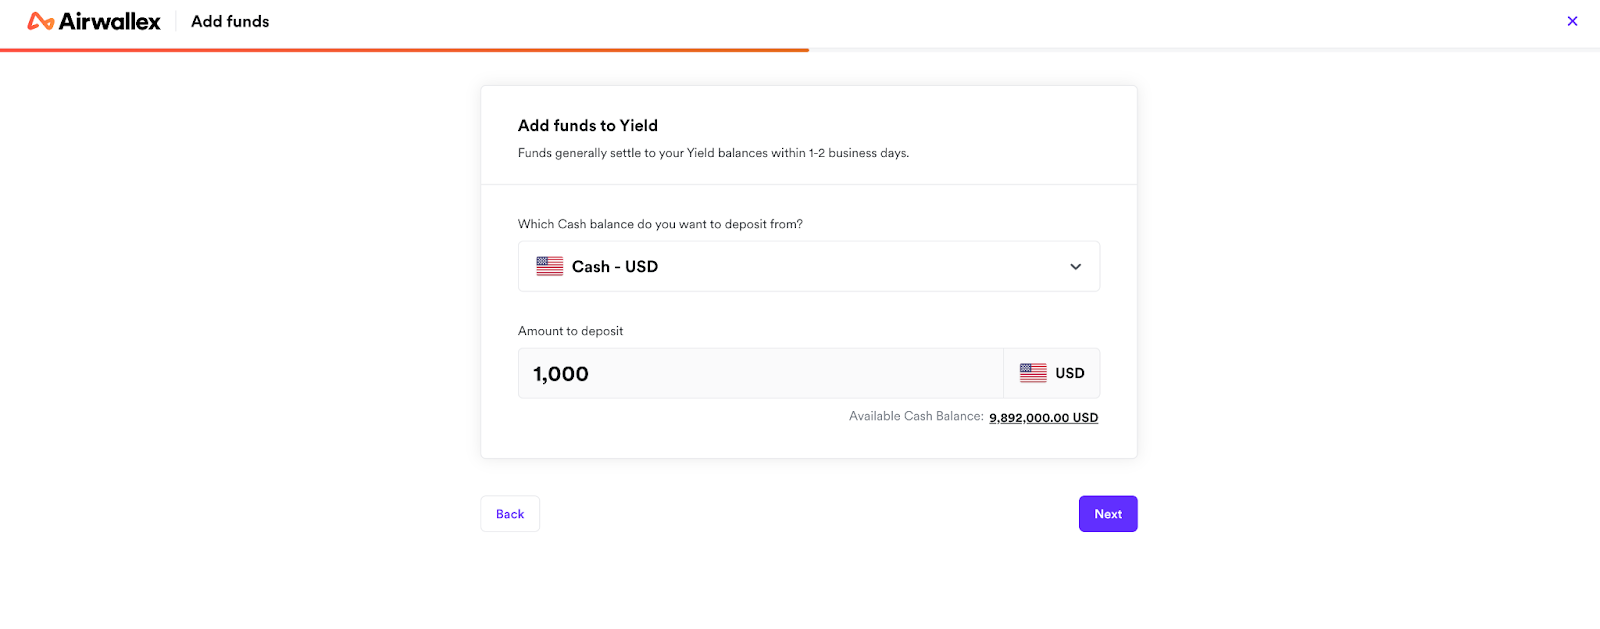1600x629 pixels.
Task: Click the US flag beside USD currency
Action: pyautogui.click(x=1033, y=373)
